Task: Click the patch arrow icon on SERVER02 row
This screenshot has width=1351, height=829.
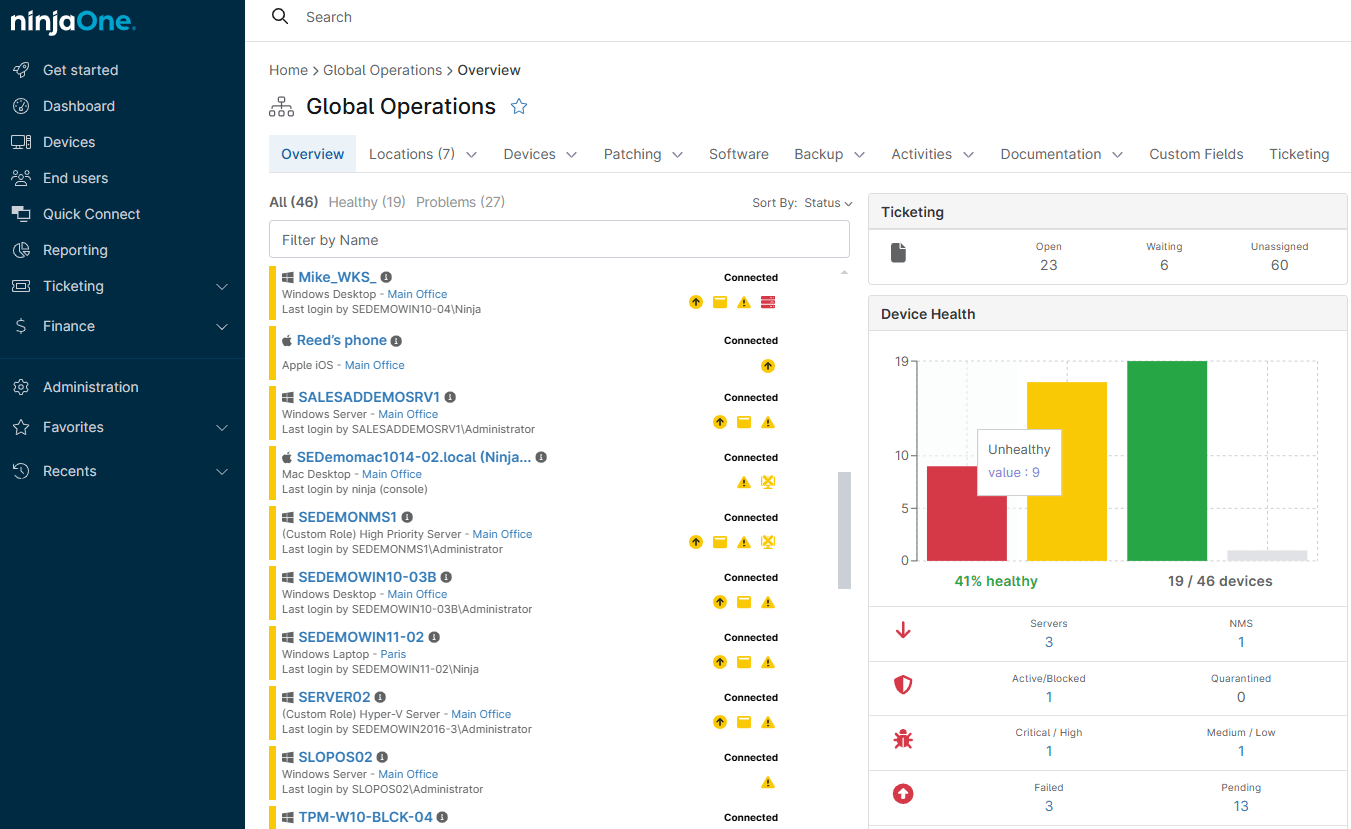Action: pyautogui.click(x=720, y=722)
